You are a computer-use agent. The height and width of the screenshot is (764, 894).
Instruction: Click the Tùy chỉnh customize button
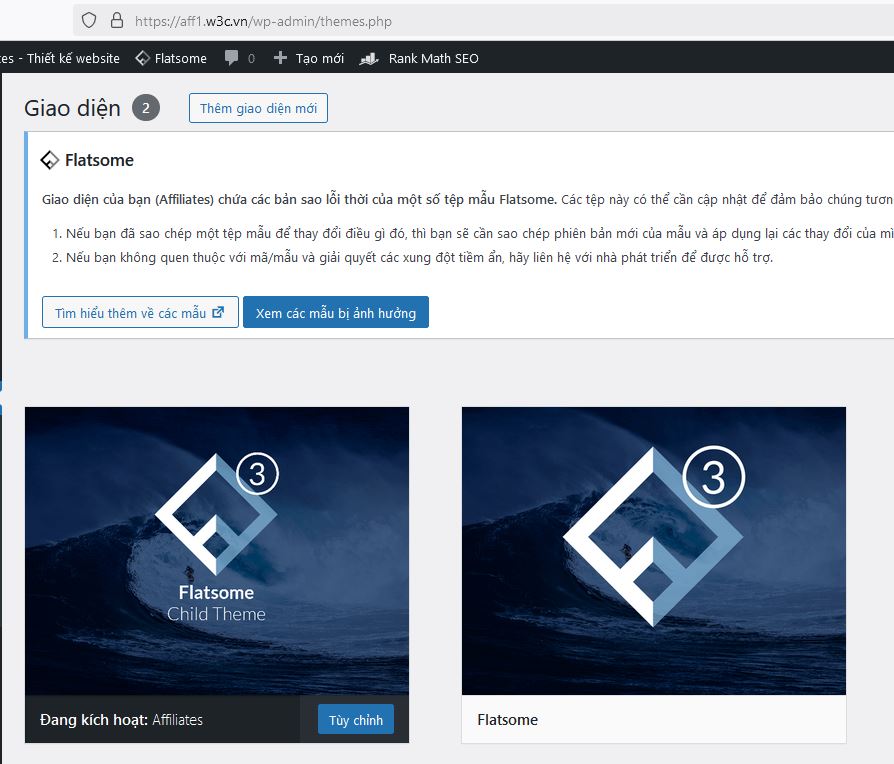(x=356, y=720)
